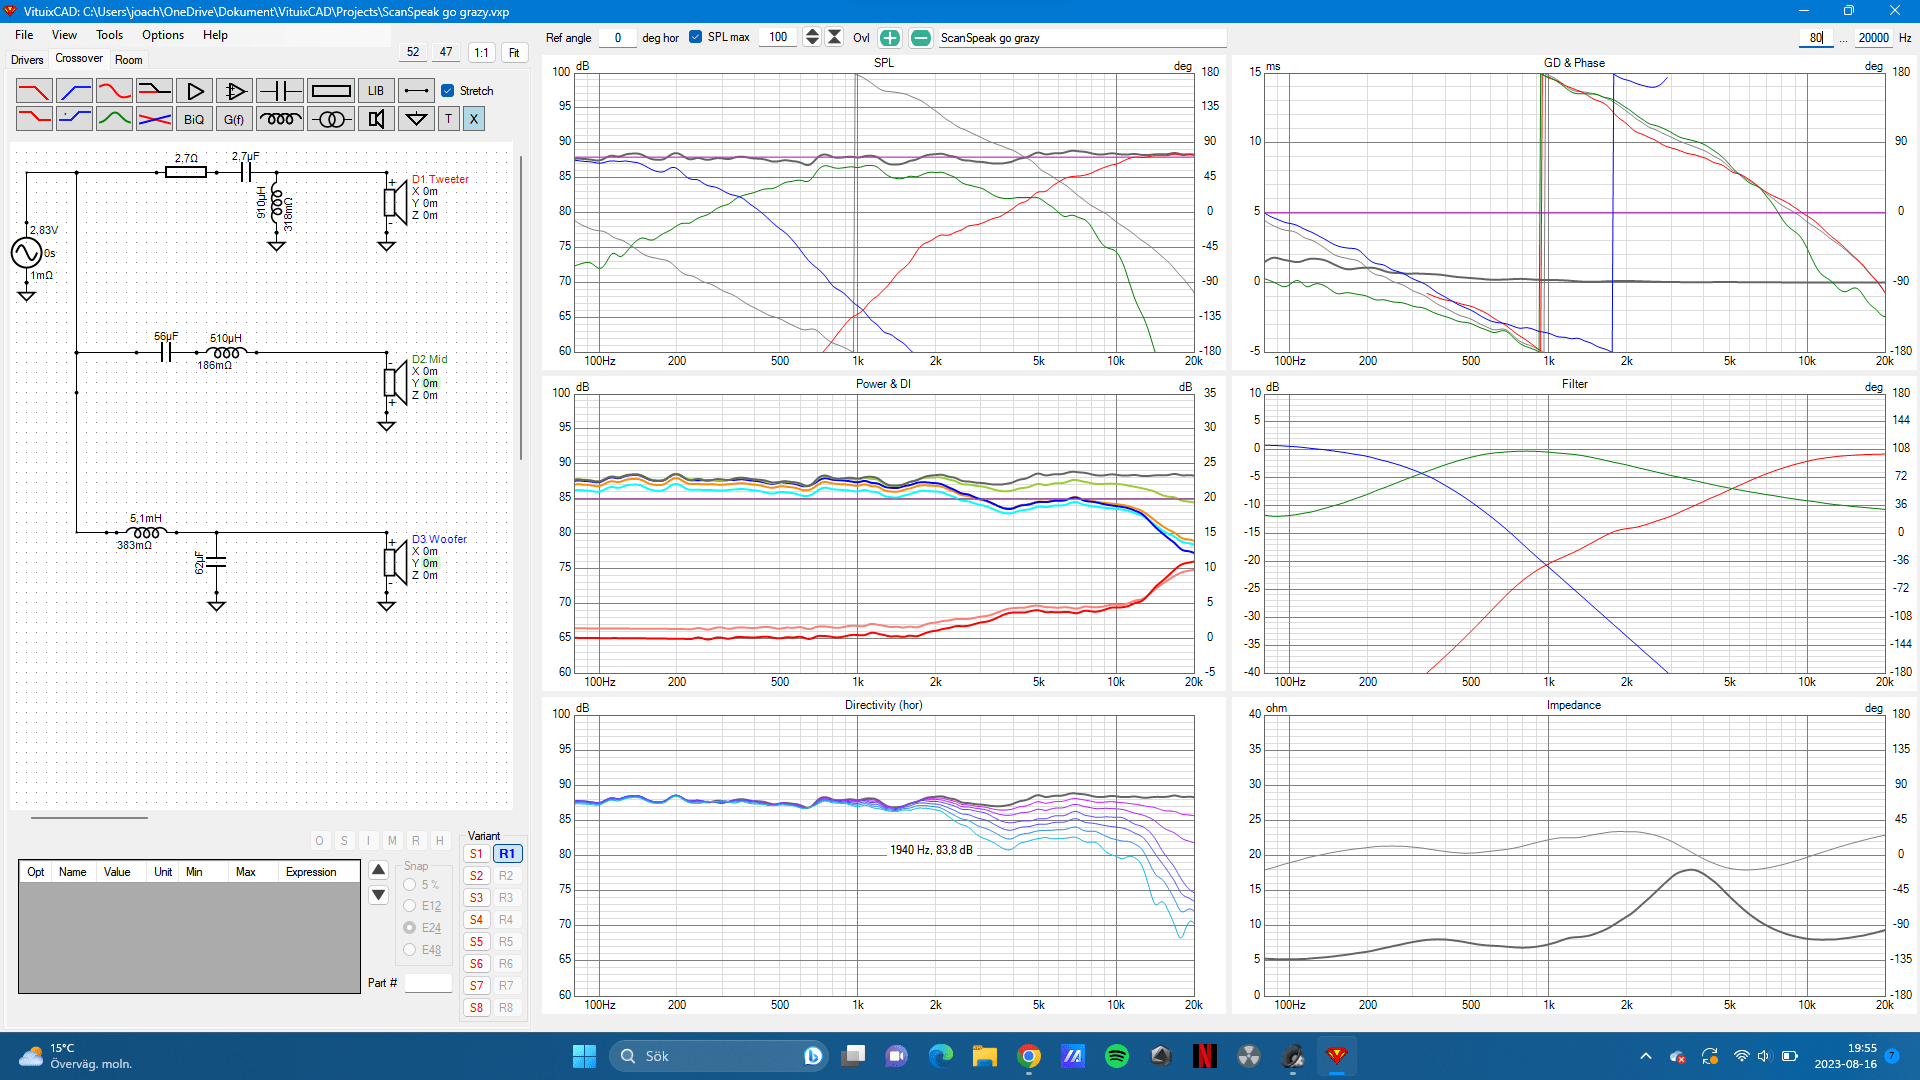Insert the red S-curve filter block
The width and height of the screenshot is (1920, 1080).
pos(114,91)
